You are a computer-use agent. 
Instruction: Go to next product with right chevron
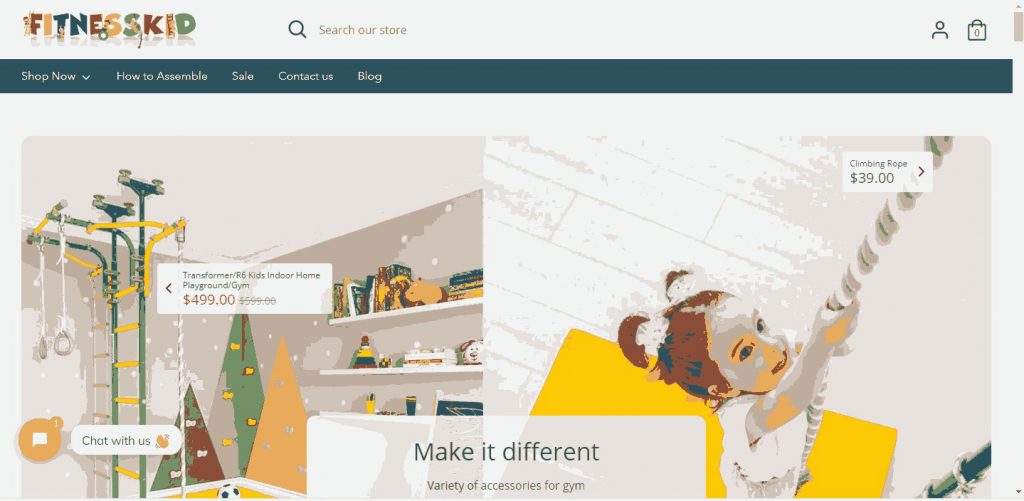[x=921, y=172]
